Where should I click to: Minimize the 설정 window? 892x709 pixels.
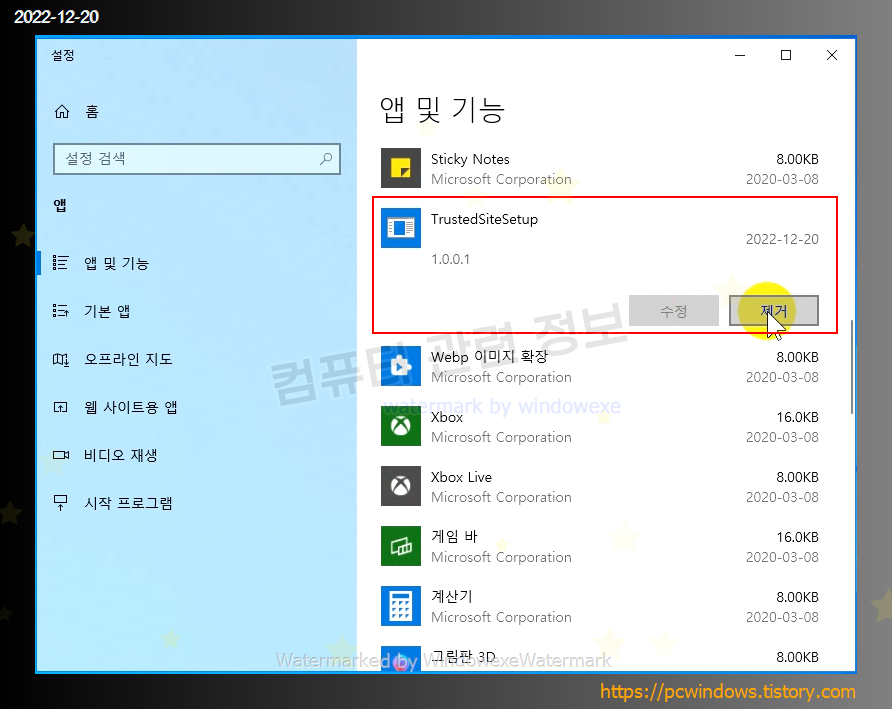point(740,55)
